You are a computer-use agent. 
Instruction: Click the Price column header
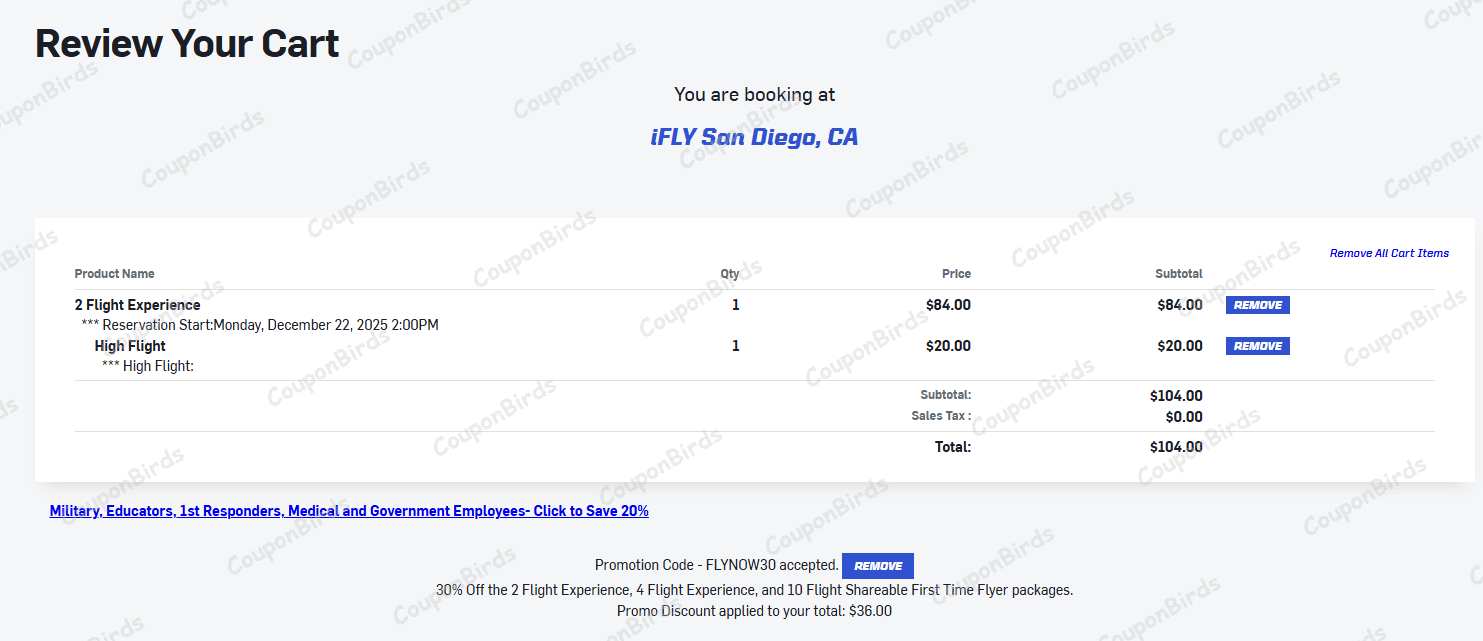[956, 274]
